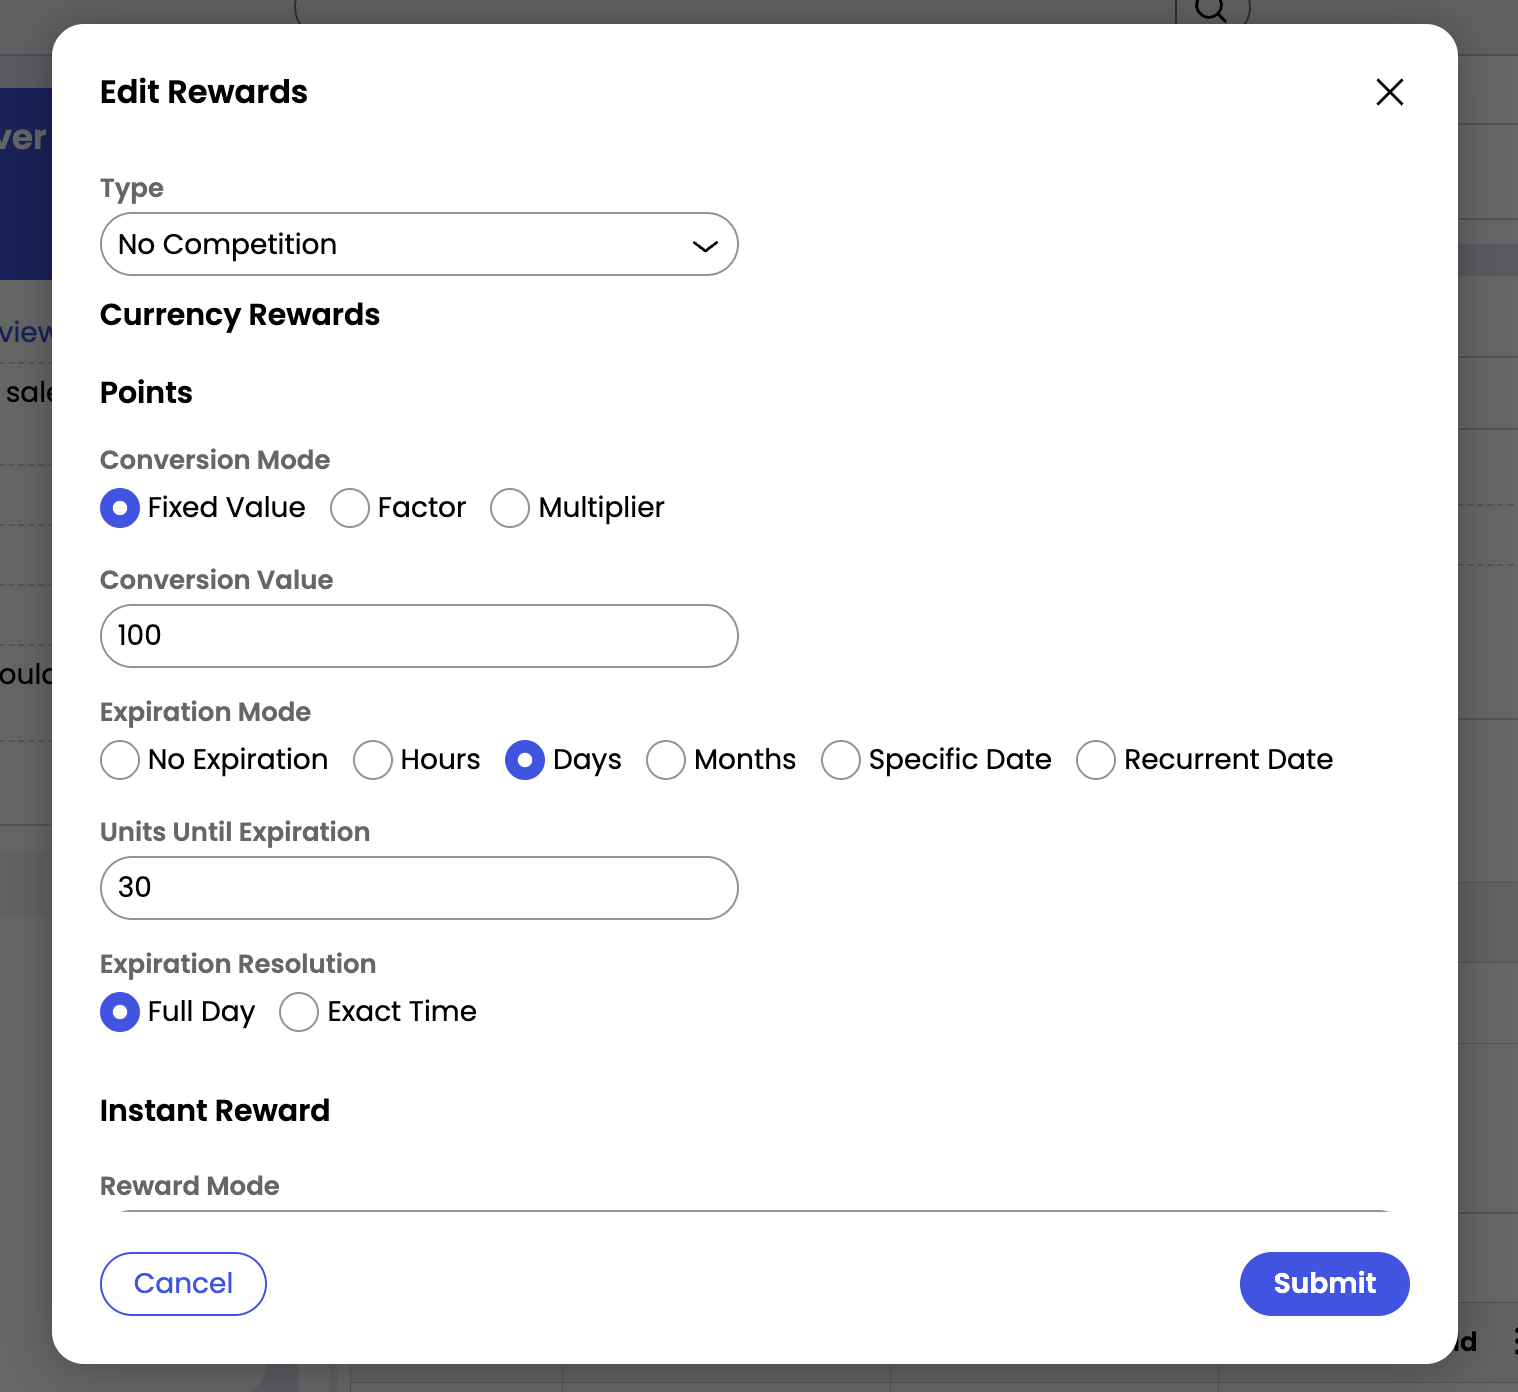Submit the rewards form
1518x1392 pixels.
[x=1324, y=1284]
